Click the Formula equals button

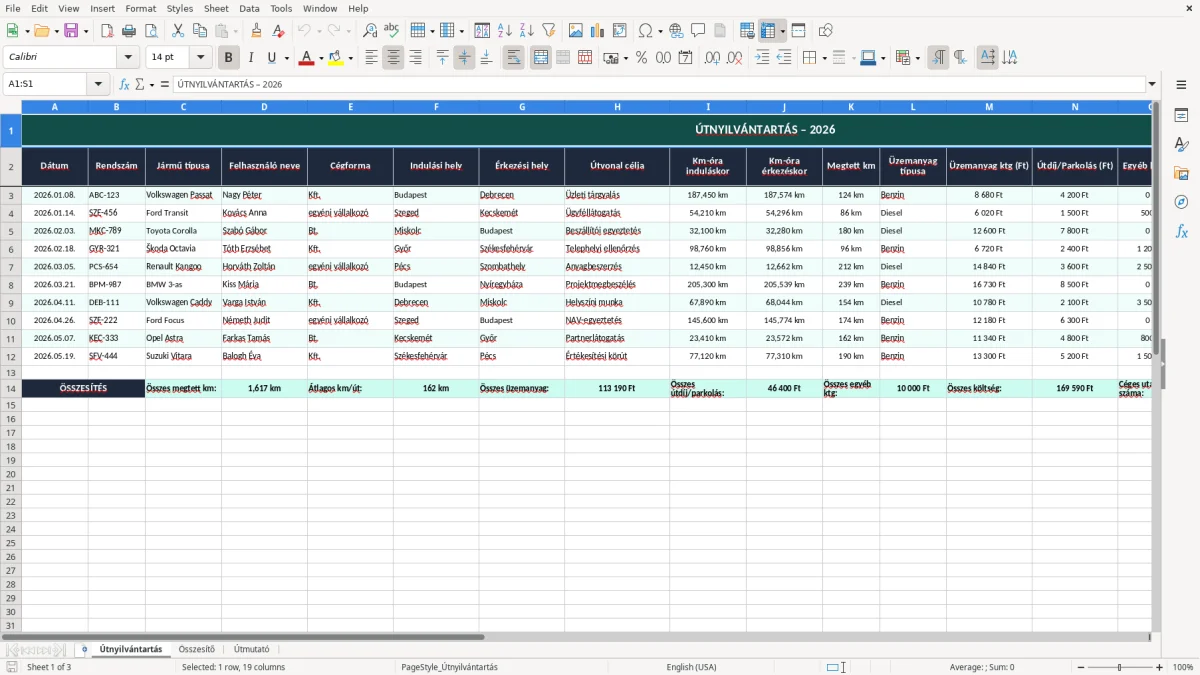(x=165, y=84)
